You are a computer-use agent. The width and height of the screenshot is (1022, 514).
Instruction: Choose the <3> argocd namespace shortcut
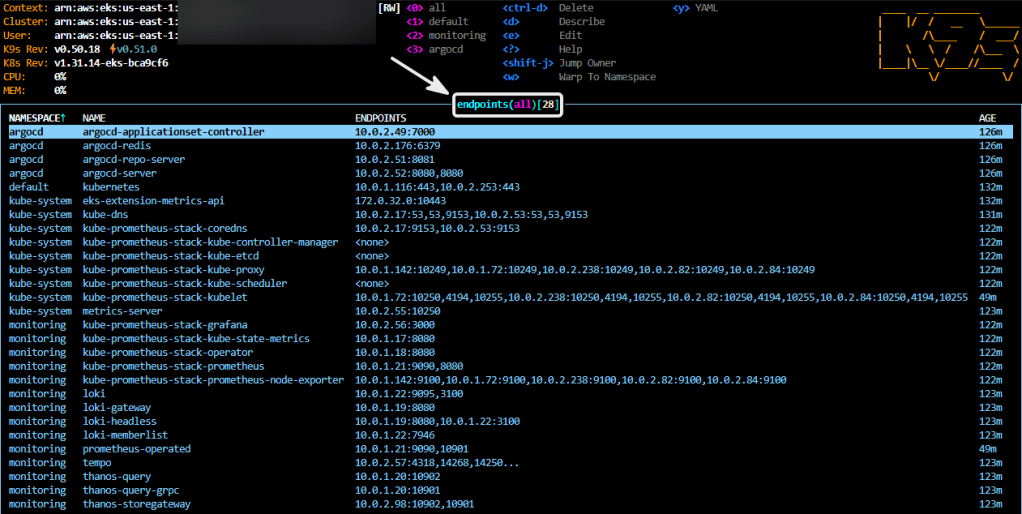434,49
